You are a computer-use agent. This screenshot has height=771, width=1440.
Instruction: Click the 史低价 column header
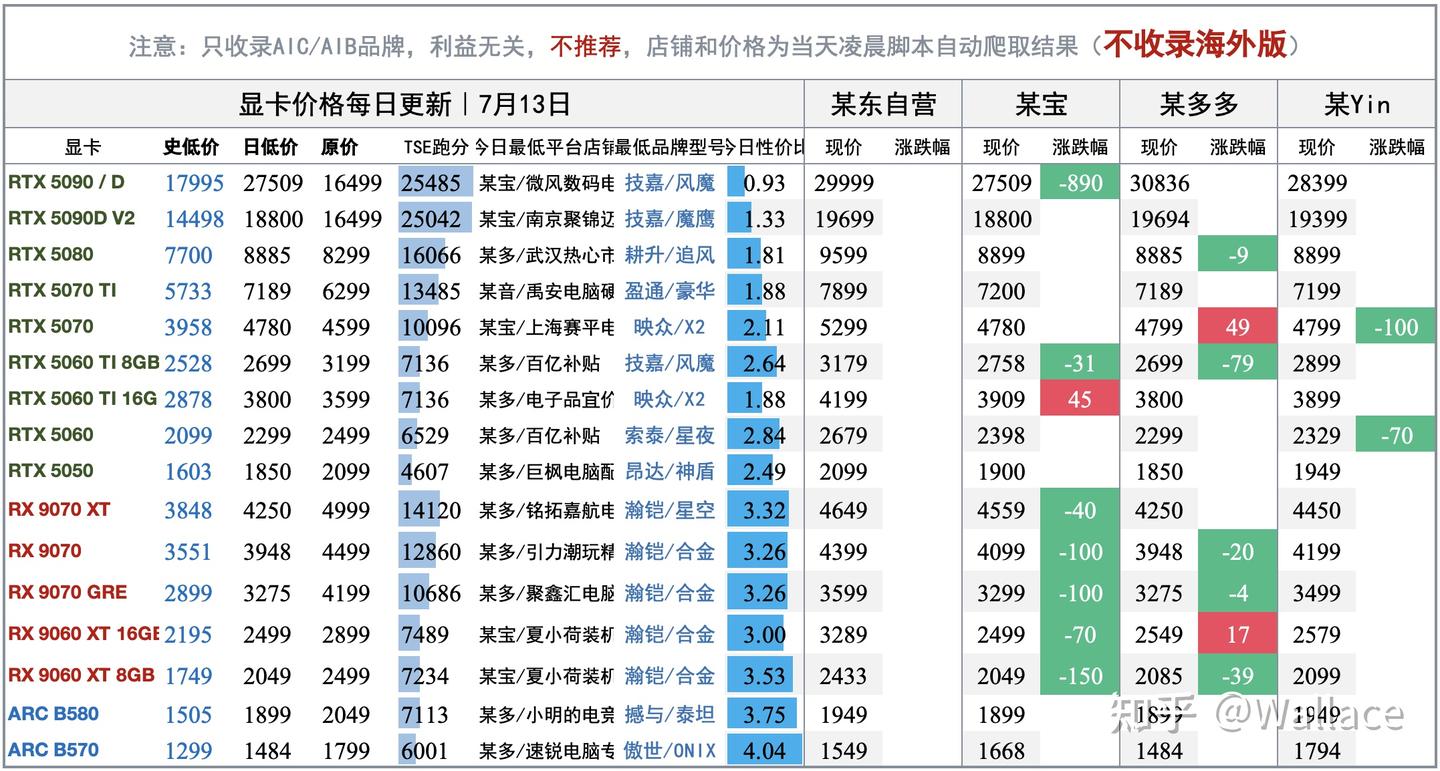(191, 147)
